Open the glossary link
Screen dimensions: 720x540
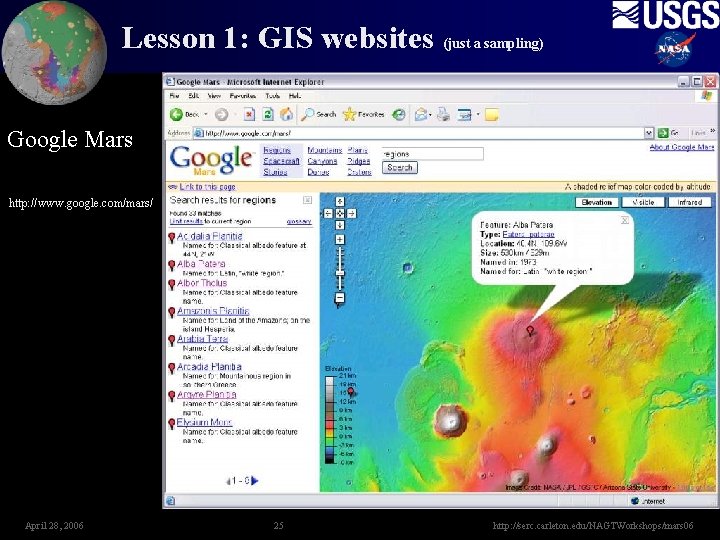click(x=299, y=221)
